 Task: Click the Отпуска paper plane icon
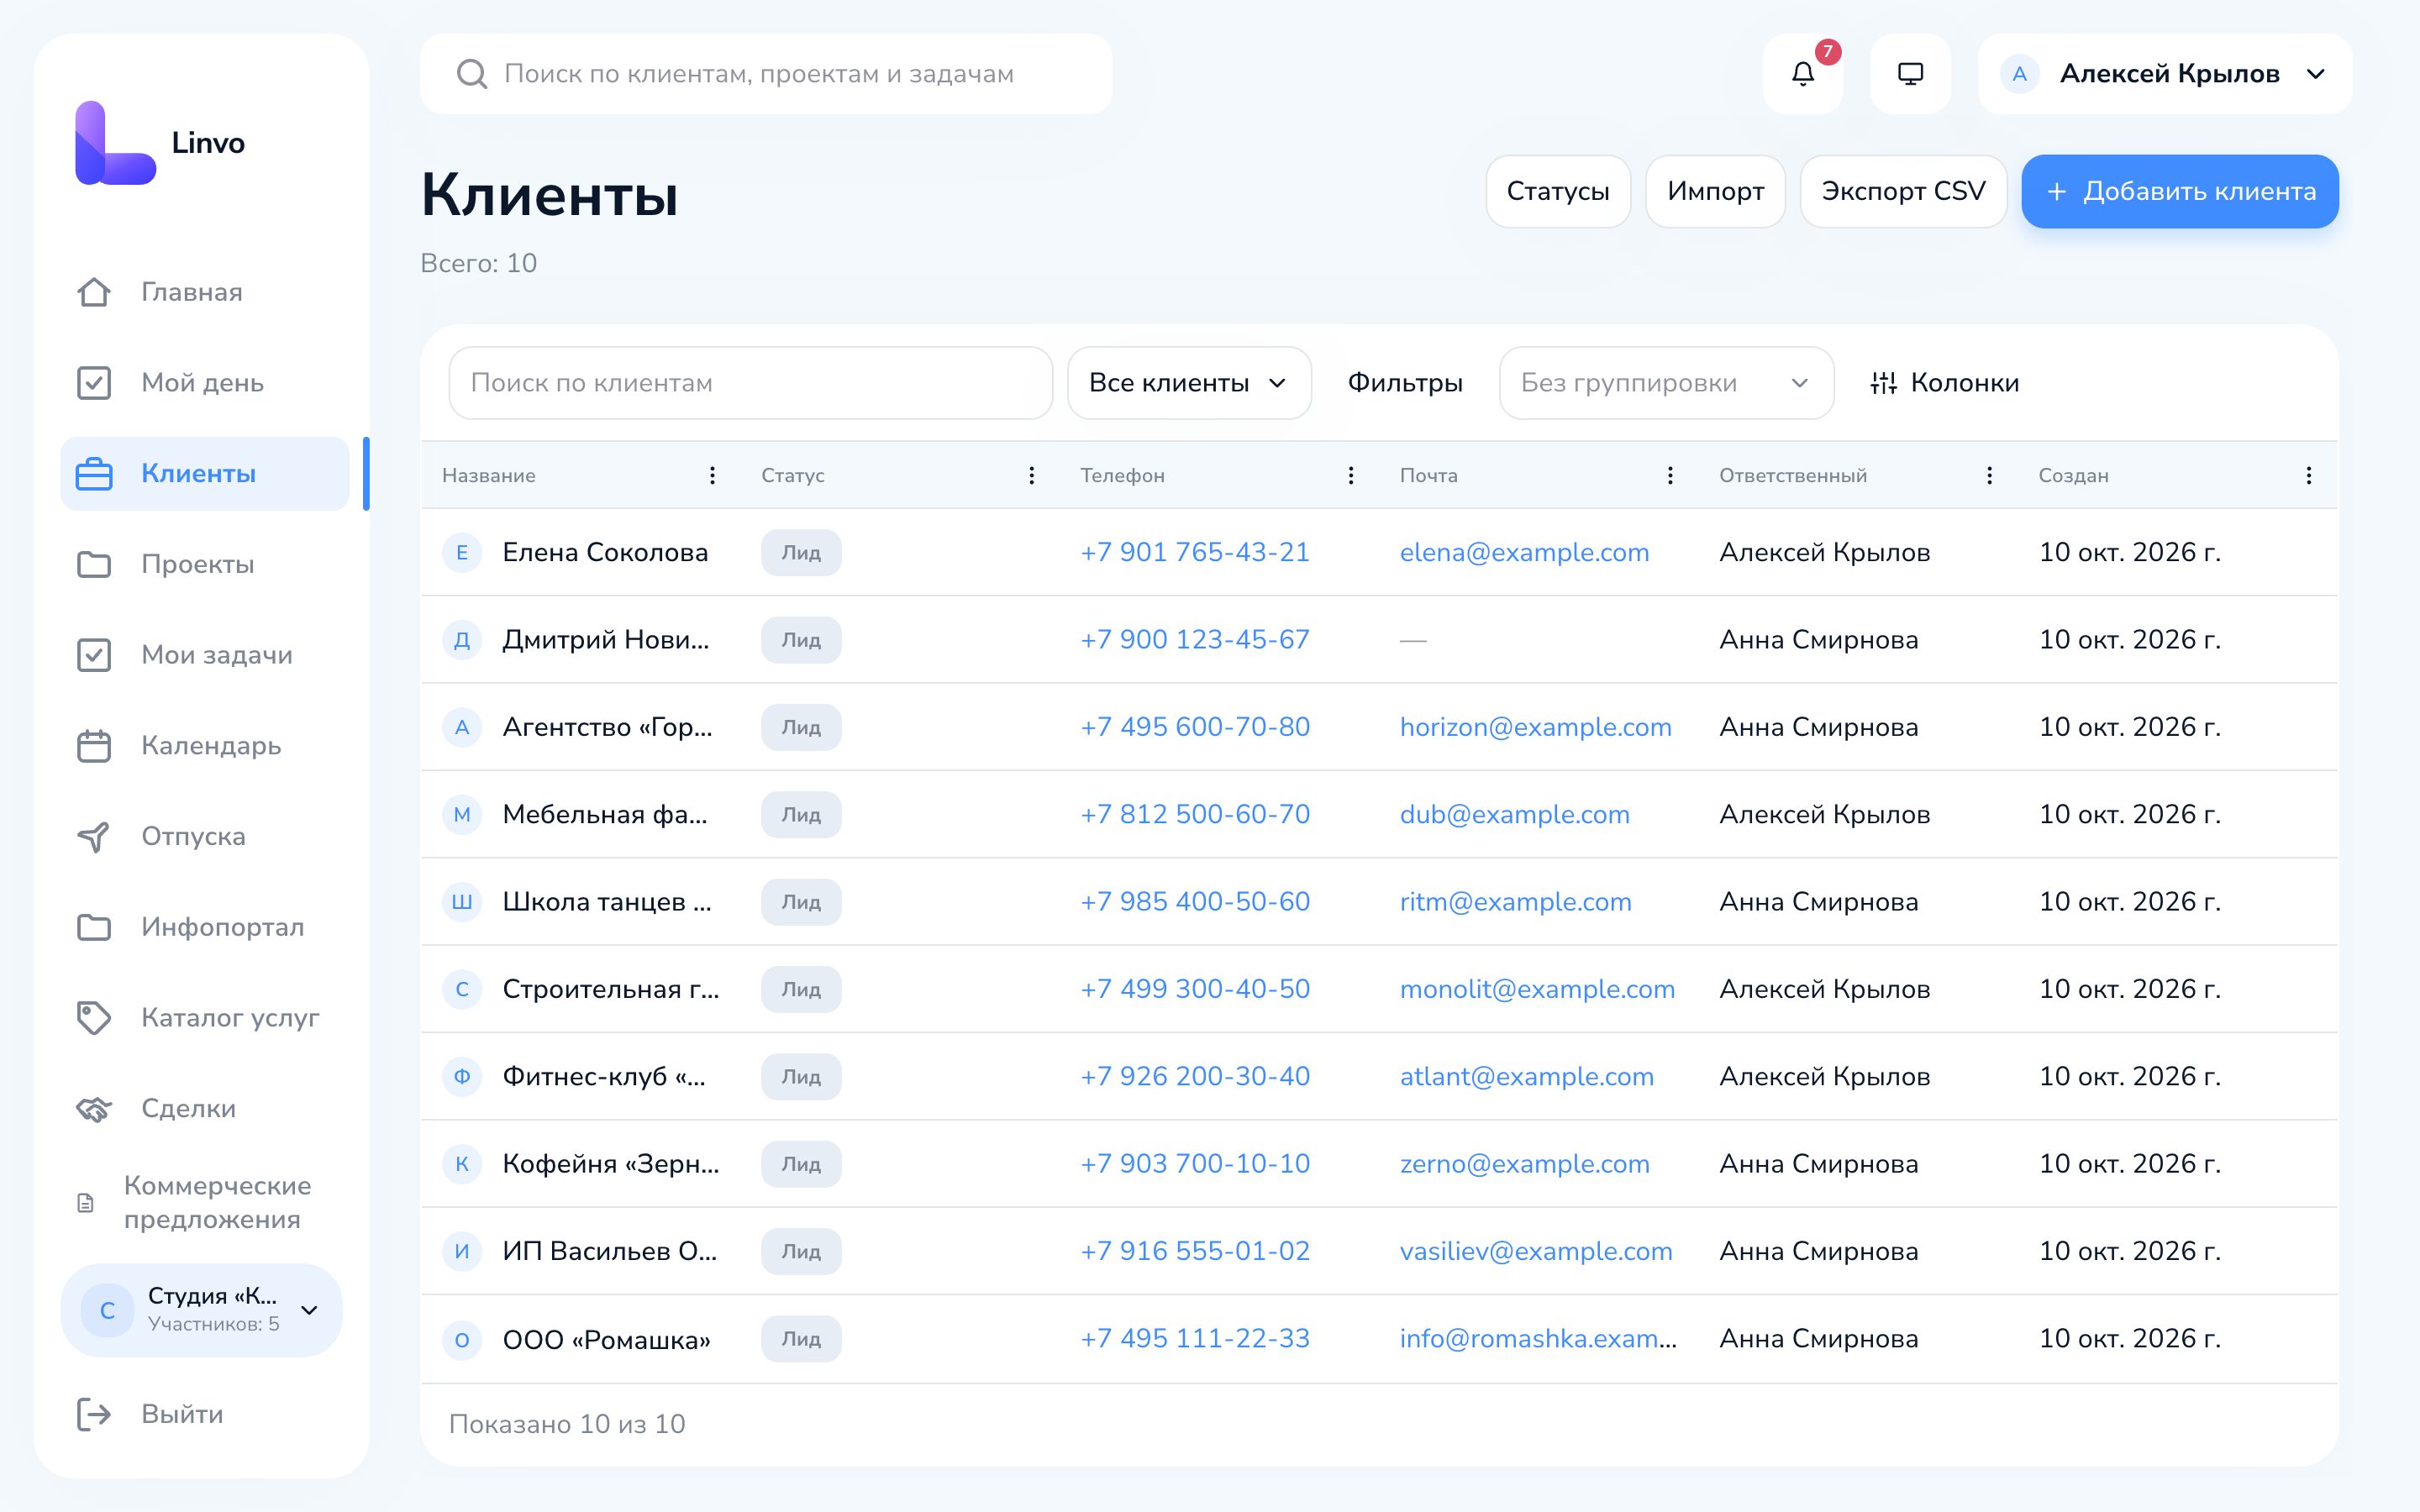click(x=94, y=837)
